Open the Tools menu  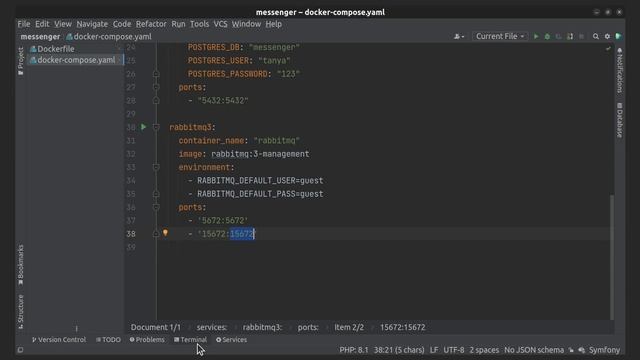(200, 24)
